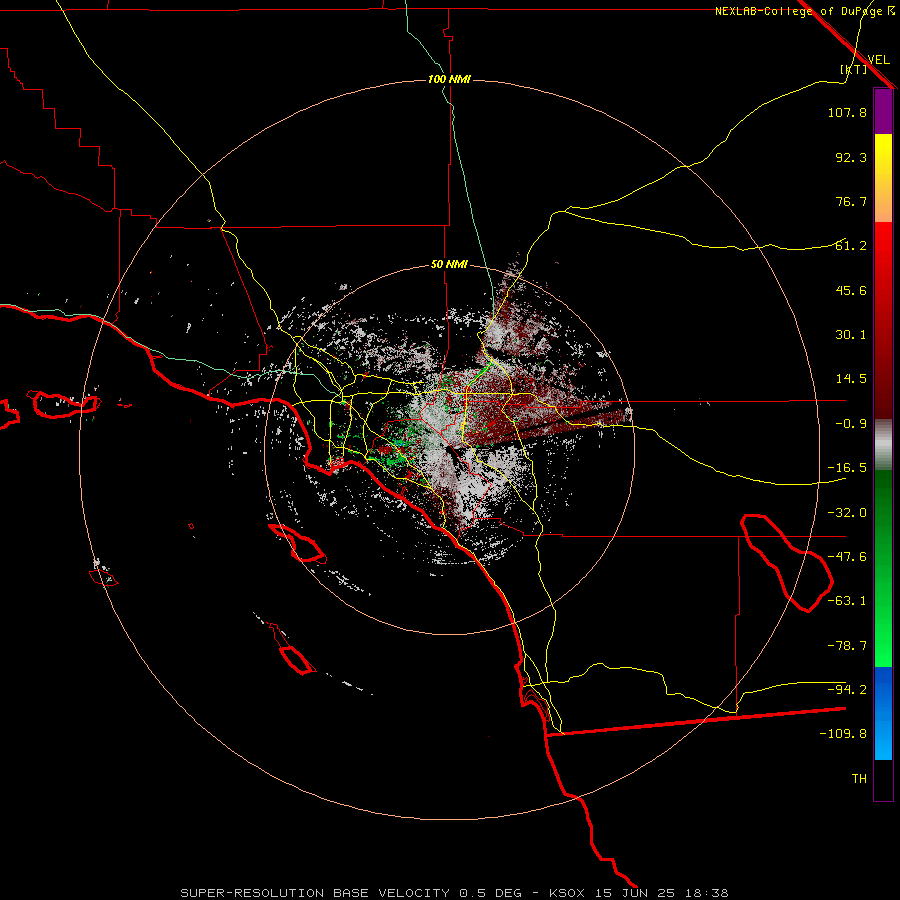This screenshot has height=900, width=900.
Task: Pick the purple segment of the color bar
Action: pos(883,111)
